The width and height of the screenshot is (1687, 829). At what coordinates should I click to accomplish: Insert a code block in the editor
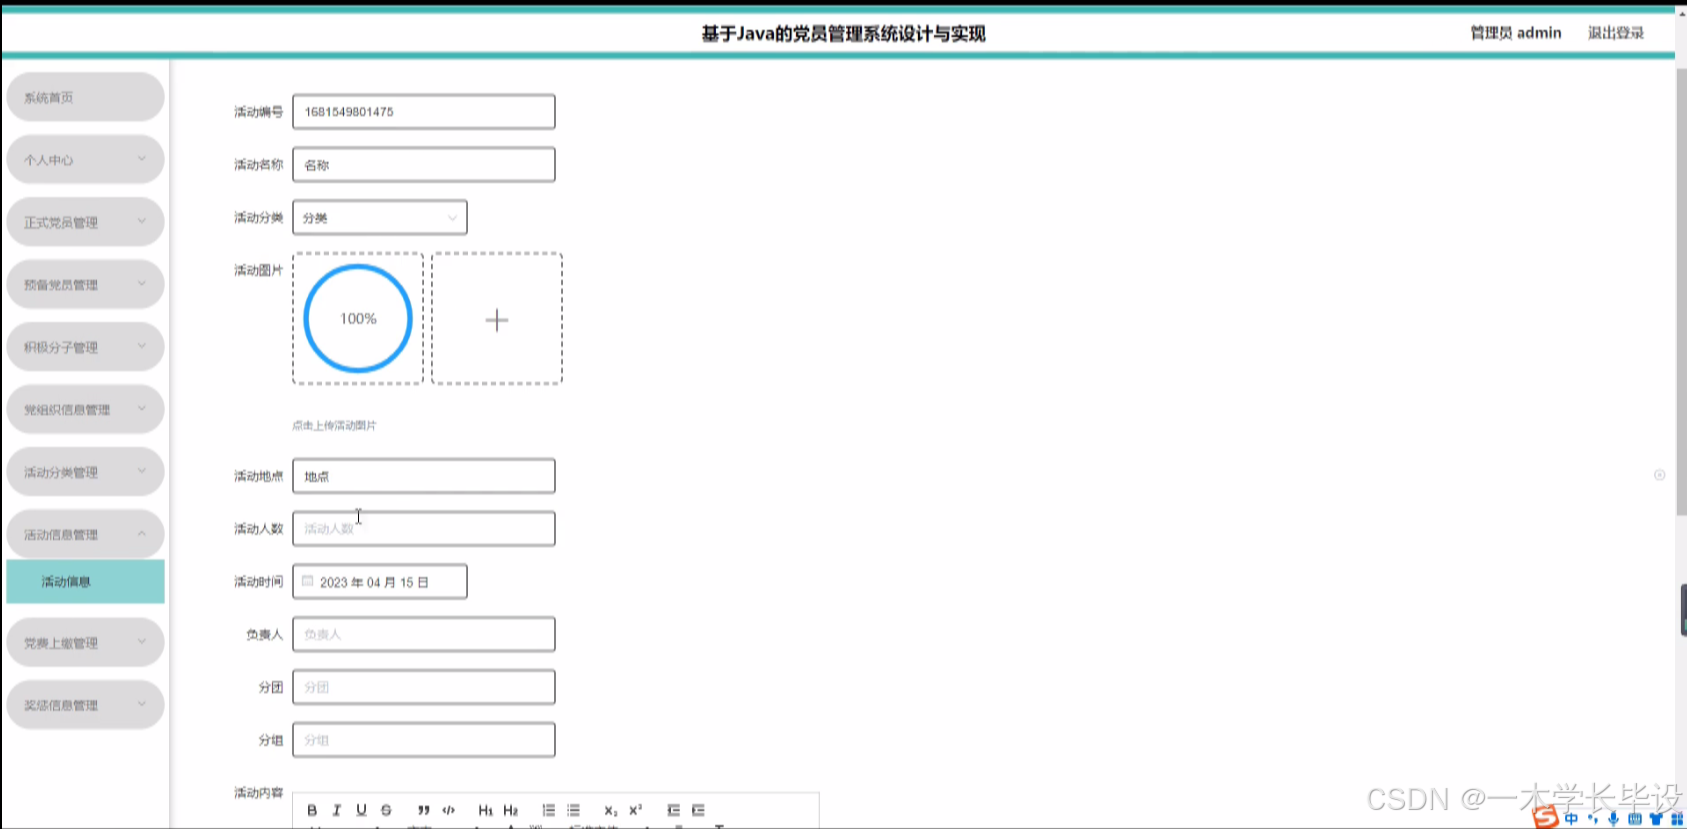448,810
